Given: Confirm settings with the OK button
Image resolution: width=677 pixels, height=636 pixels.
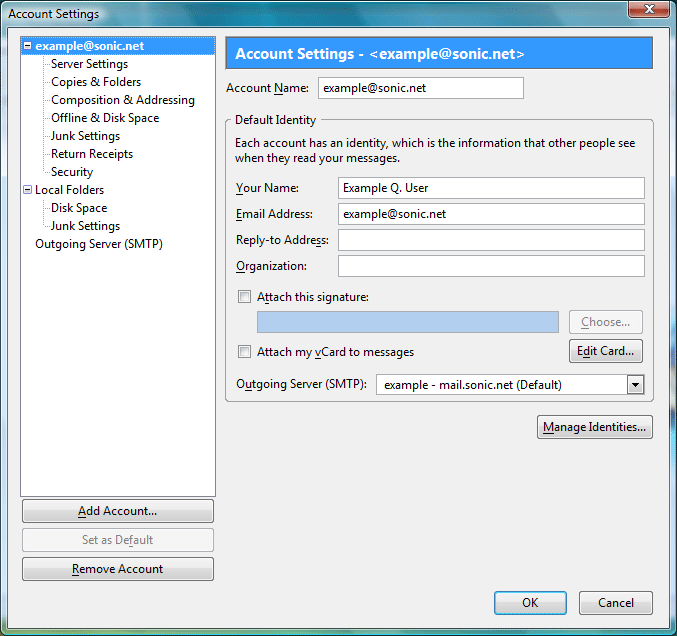Looking at the screenshot, I should pyautogui.click(x=530, y=603).
